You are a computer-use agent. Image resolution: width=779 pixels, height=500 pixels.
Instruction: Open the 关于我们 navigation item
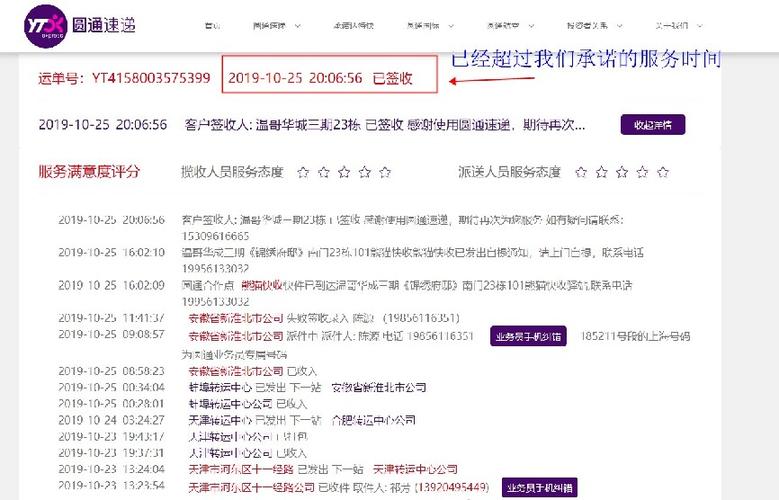point(671,26)
